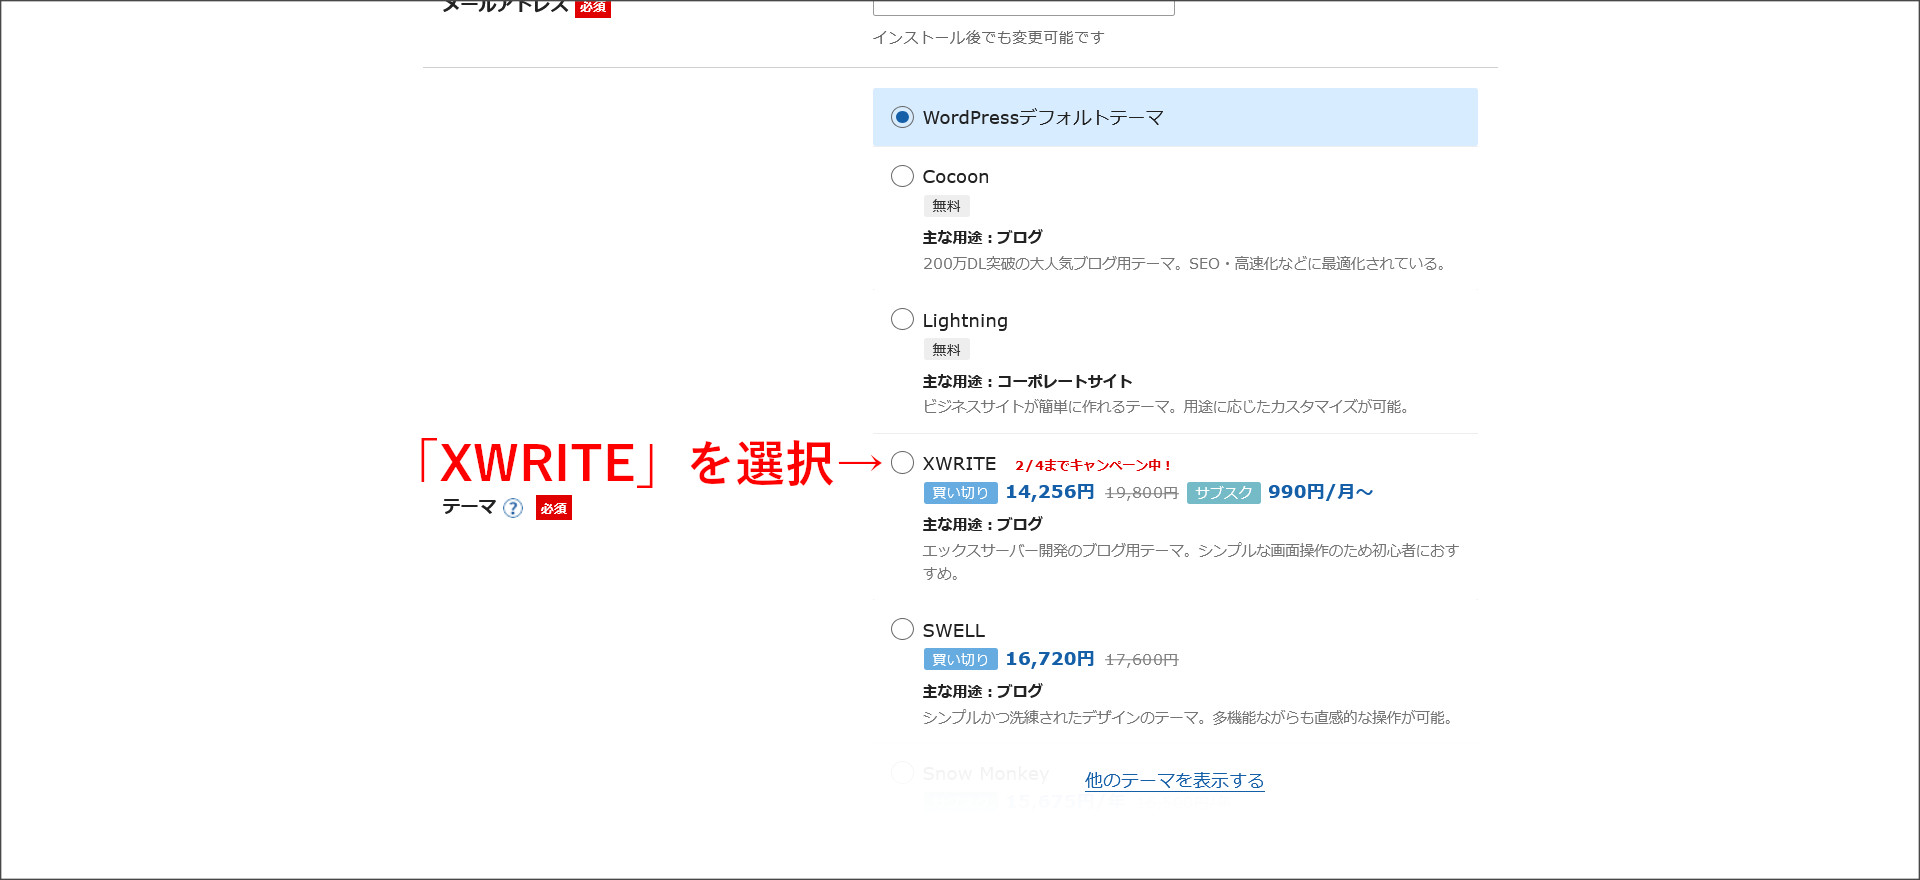Screen dimensions: 1920x880
Task: Click the エックスサーバー開発 XWRITE description
Action: pos(1190,561)
